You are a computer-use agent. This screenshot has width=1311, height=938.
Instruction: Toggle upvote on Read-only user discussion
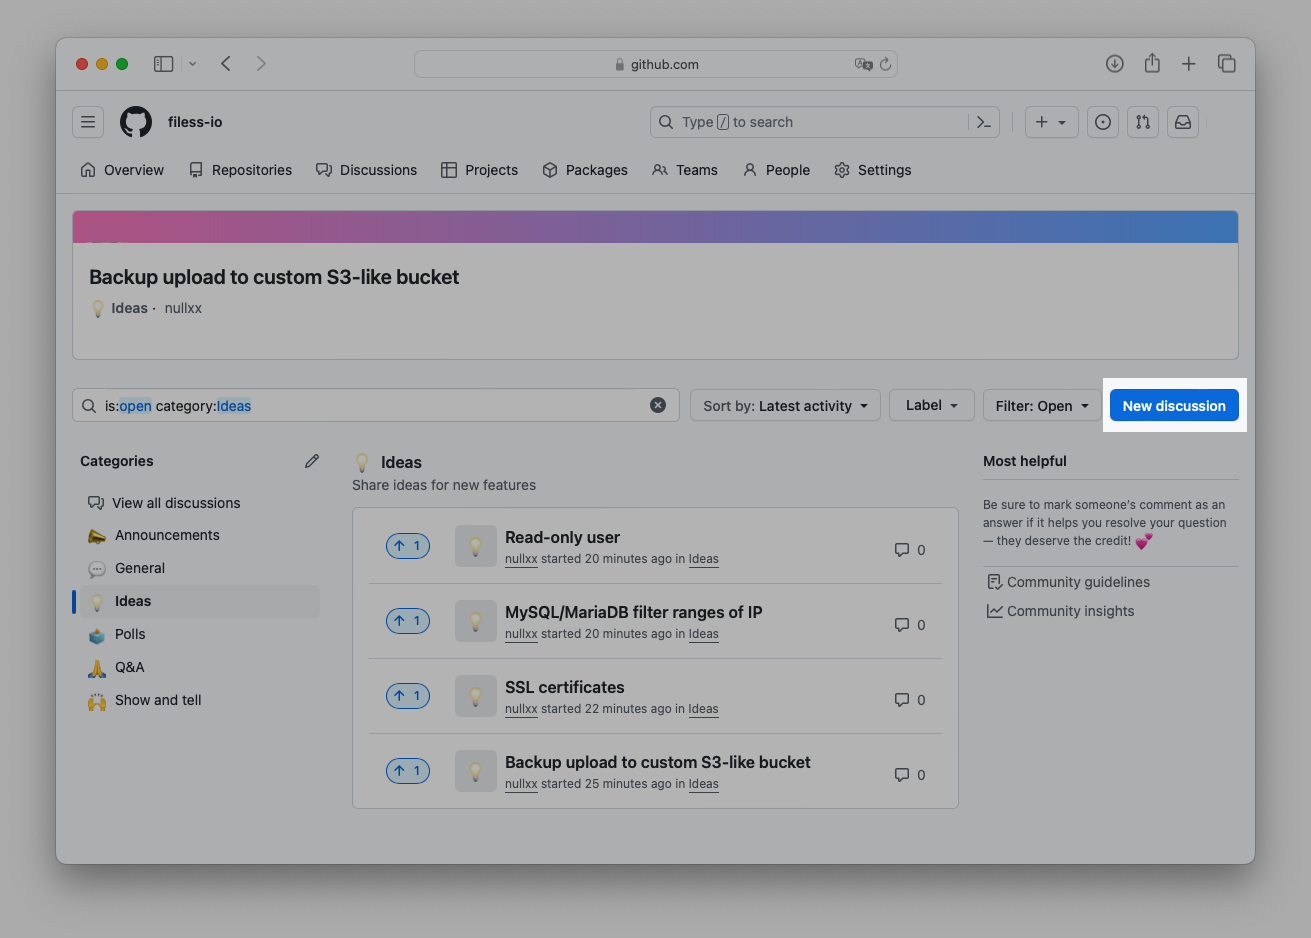coord(408,546)
